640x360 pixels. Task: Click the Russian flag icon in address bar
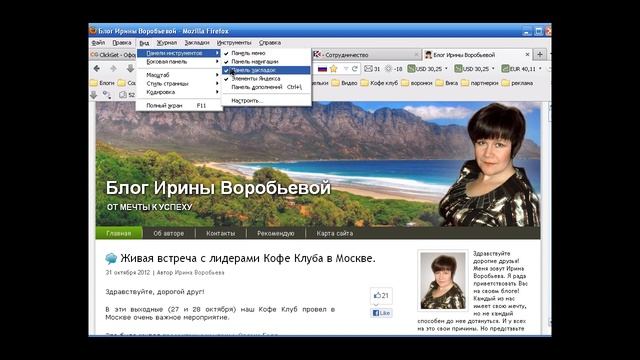point(322,69)
